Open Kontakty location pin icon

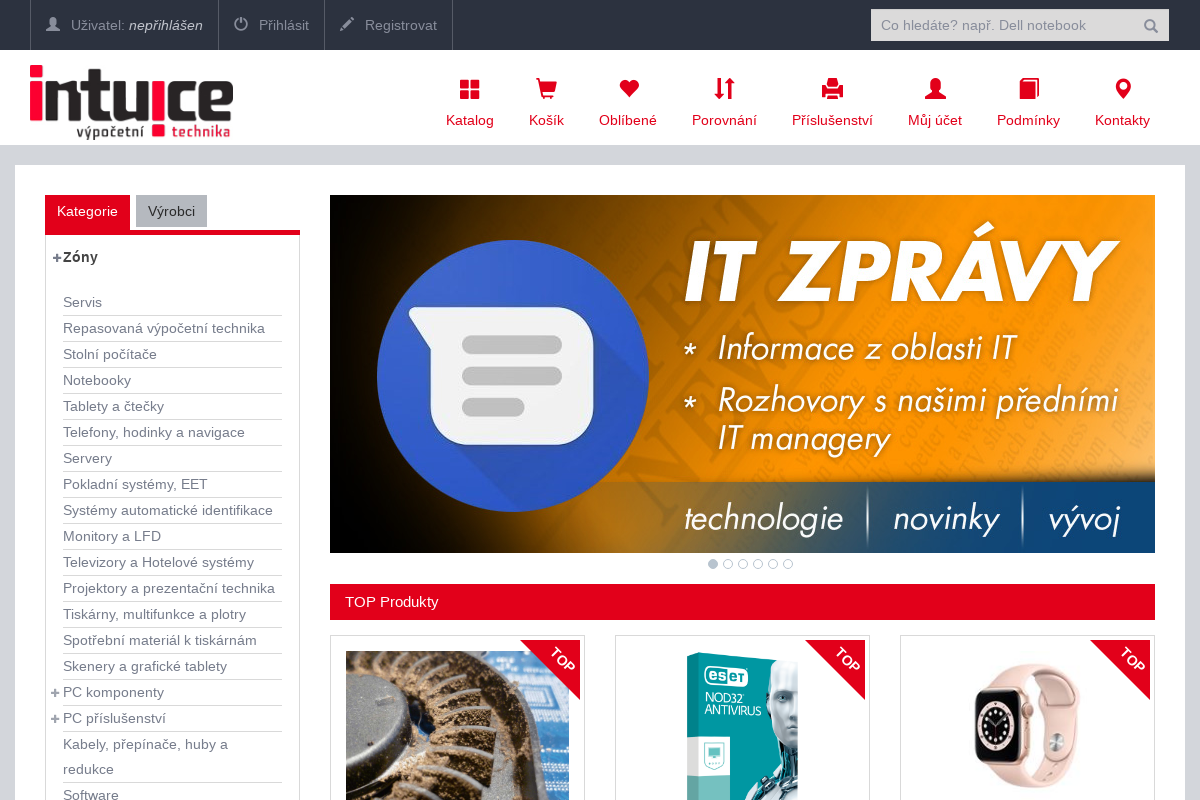click(x=1122, y=89)
